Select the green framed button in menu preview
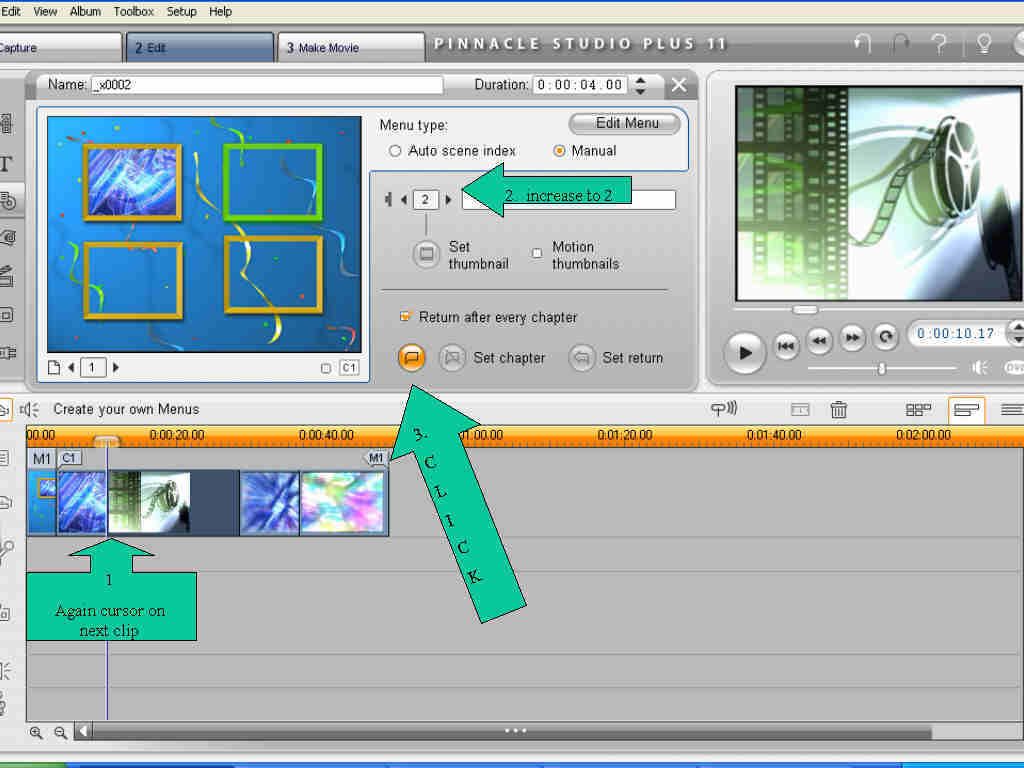This screenshot has height=768, width=1024. point(272,182)
